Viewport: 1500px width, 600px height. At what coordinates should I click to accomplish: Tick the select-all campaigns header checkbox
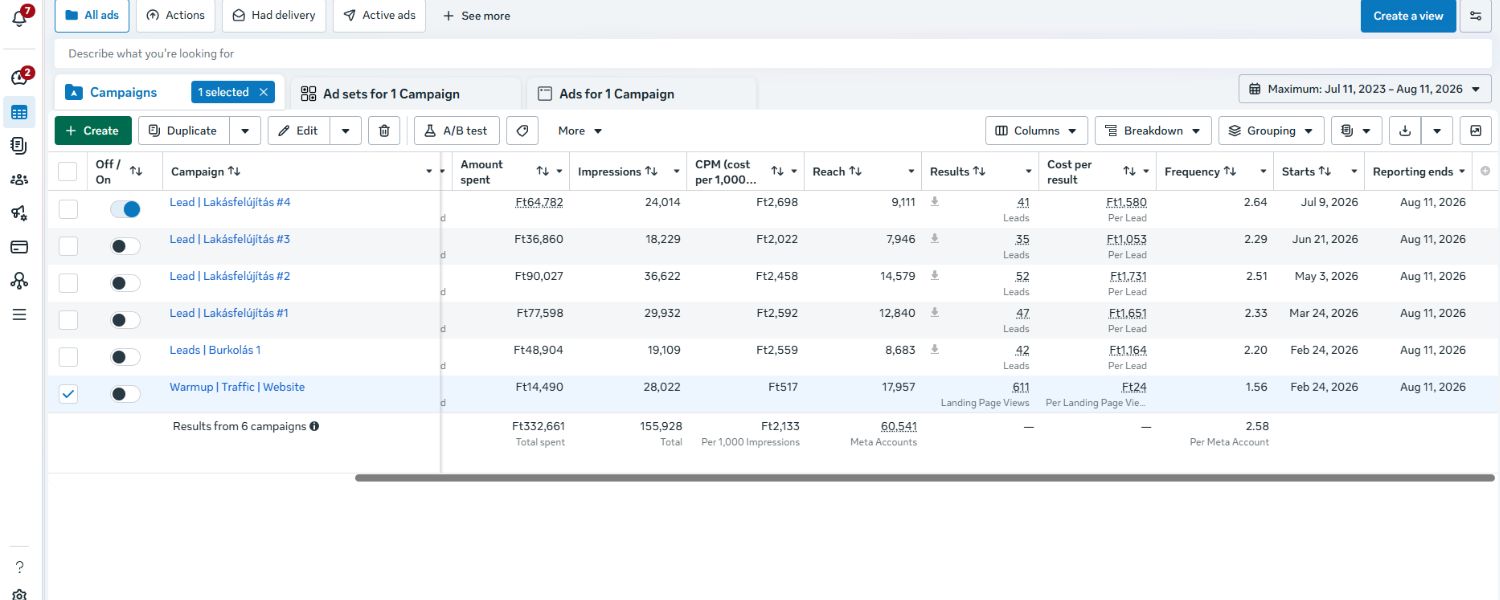point(67,172)
